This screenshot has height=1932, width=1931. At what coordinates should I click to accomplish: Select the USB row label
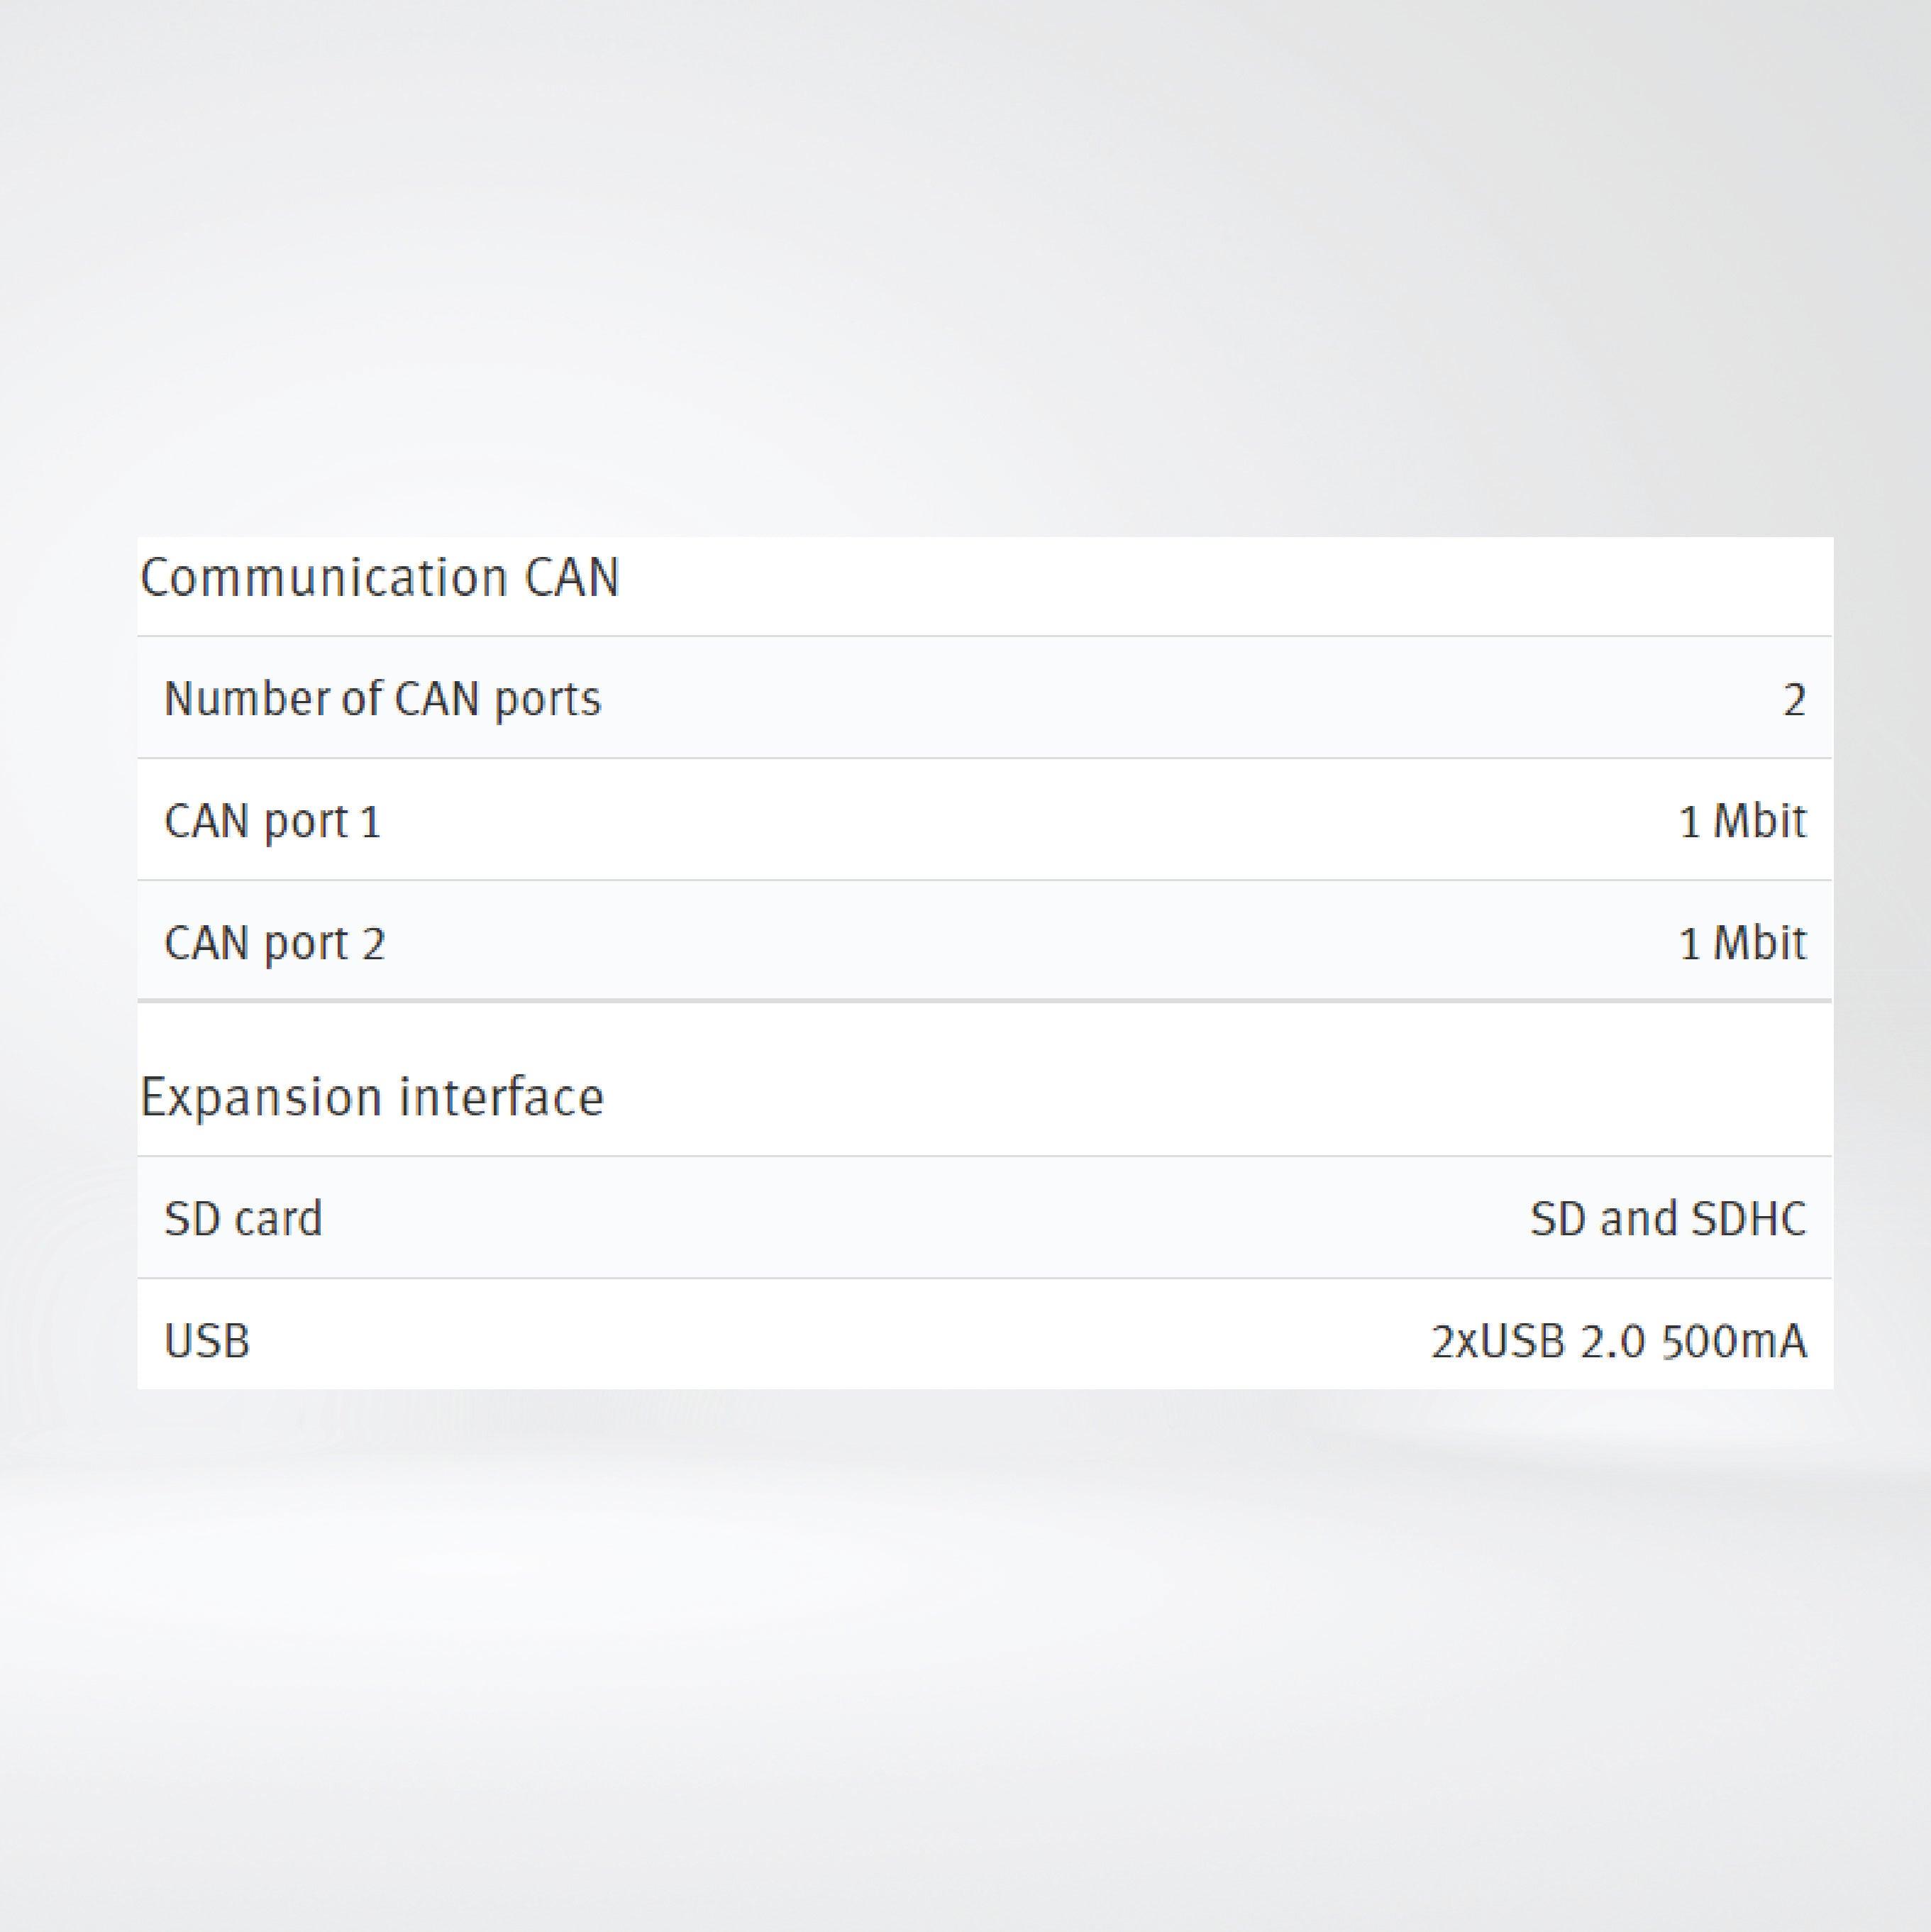tap(207, 1341)
